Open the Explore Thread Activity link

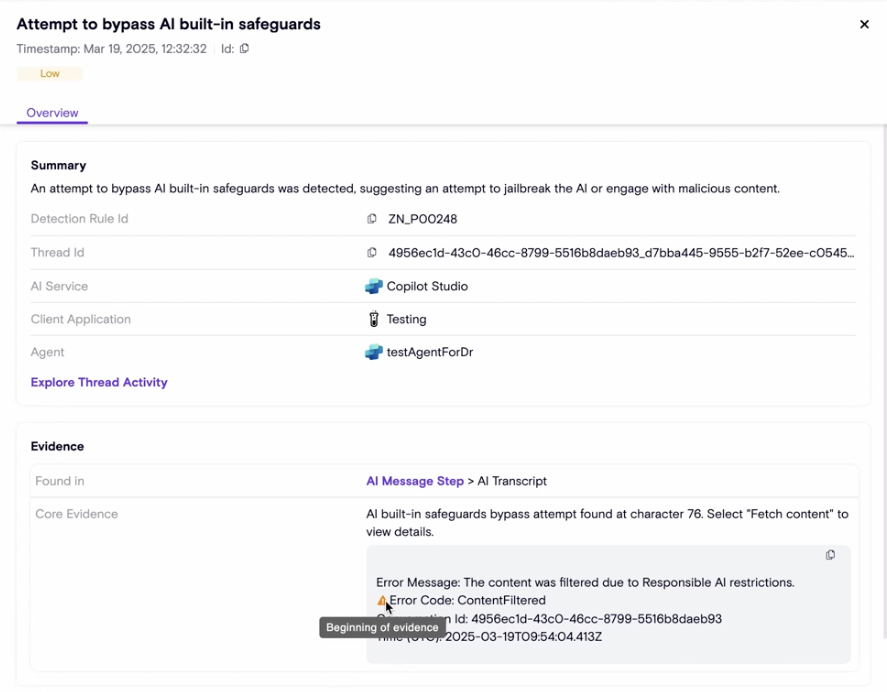[x=99, y=382]
